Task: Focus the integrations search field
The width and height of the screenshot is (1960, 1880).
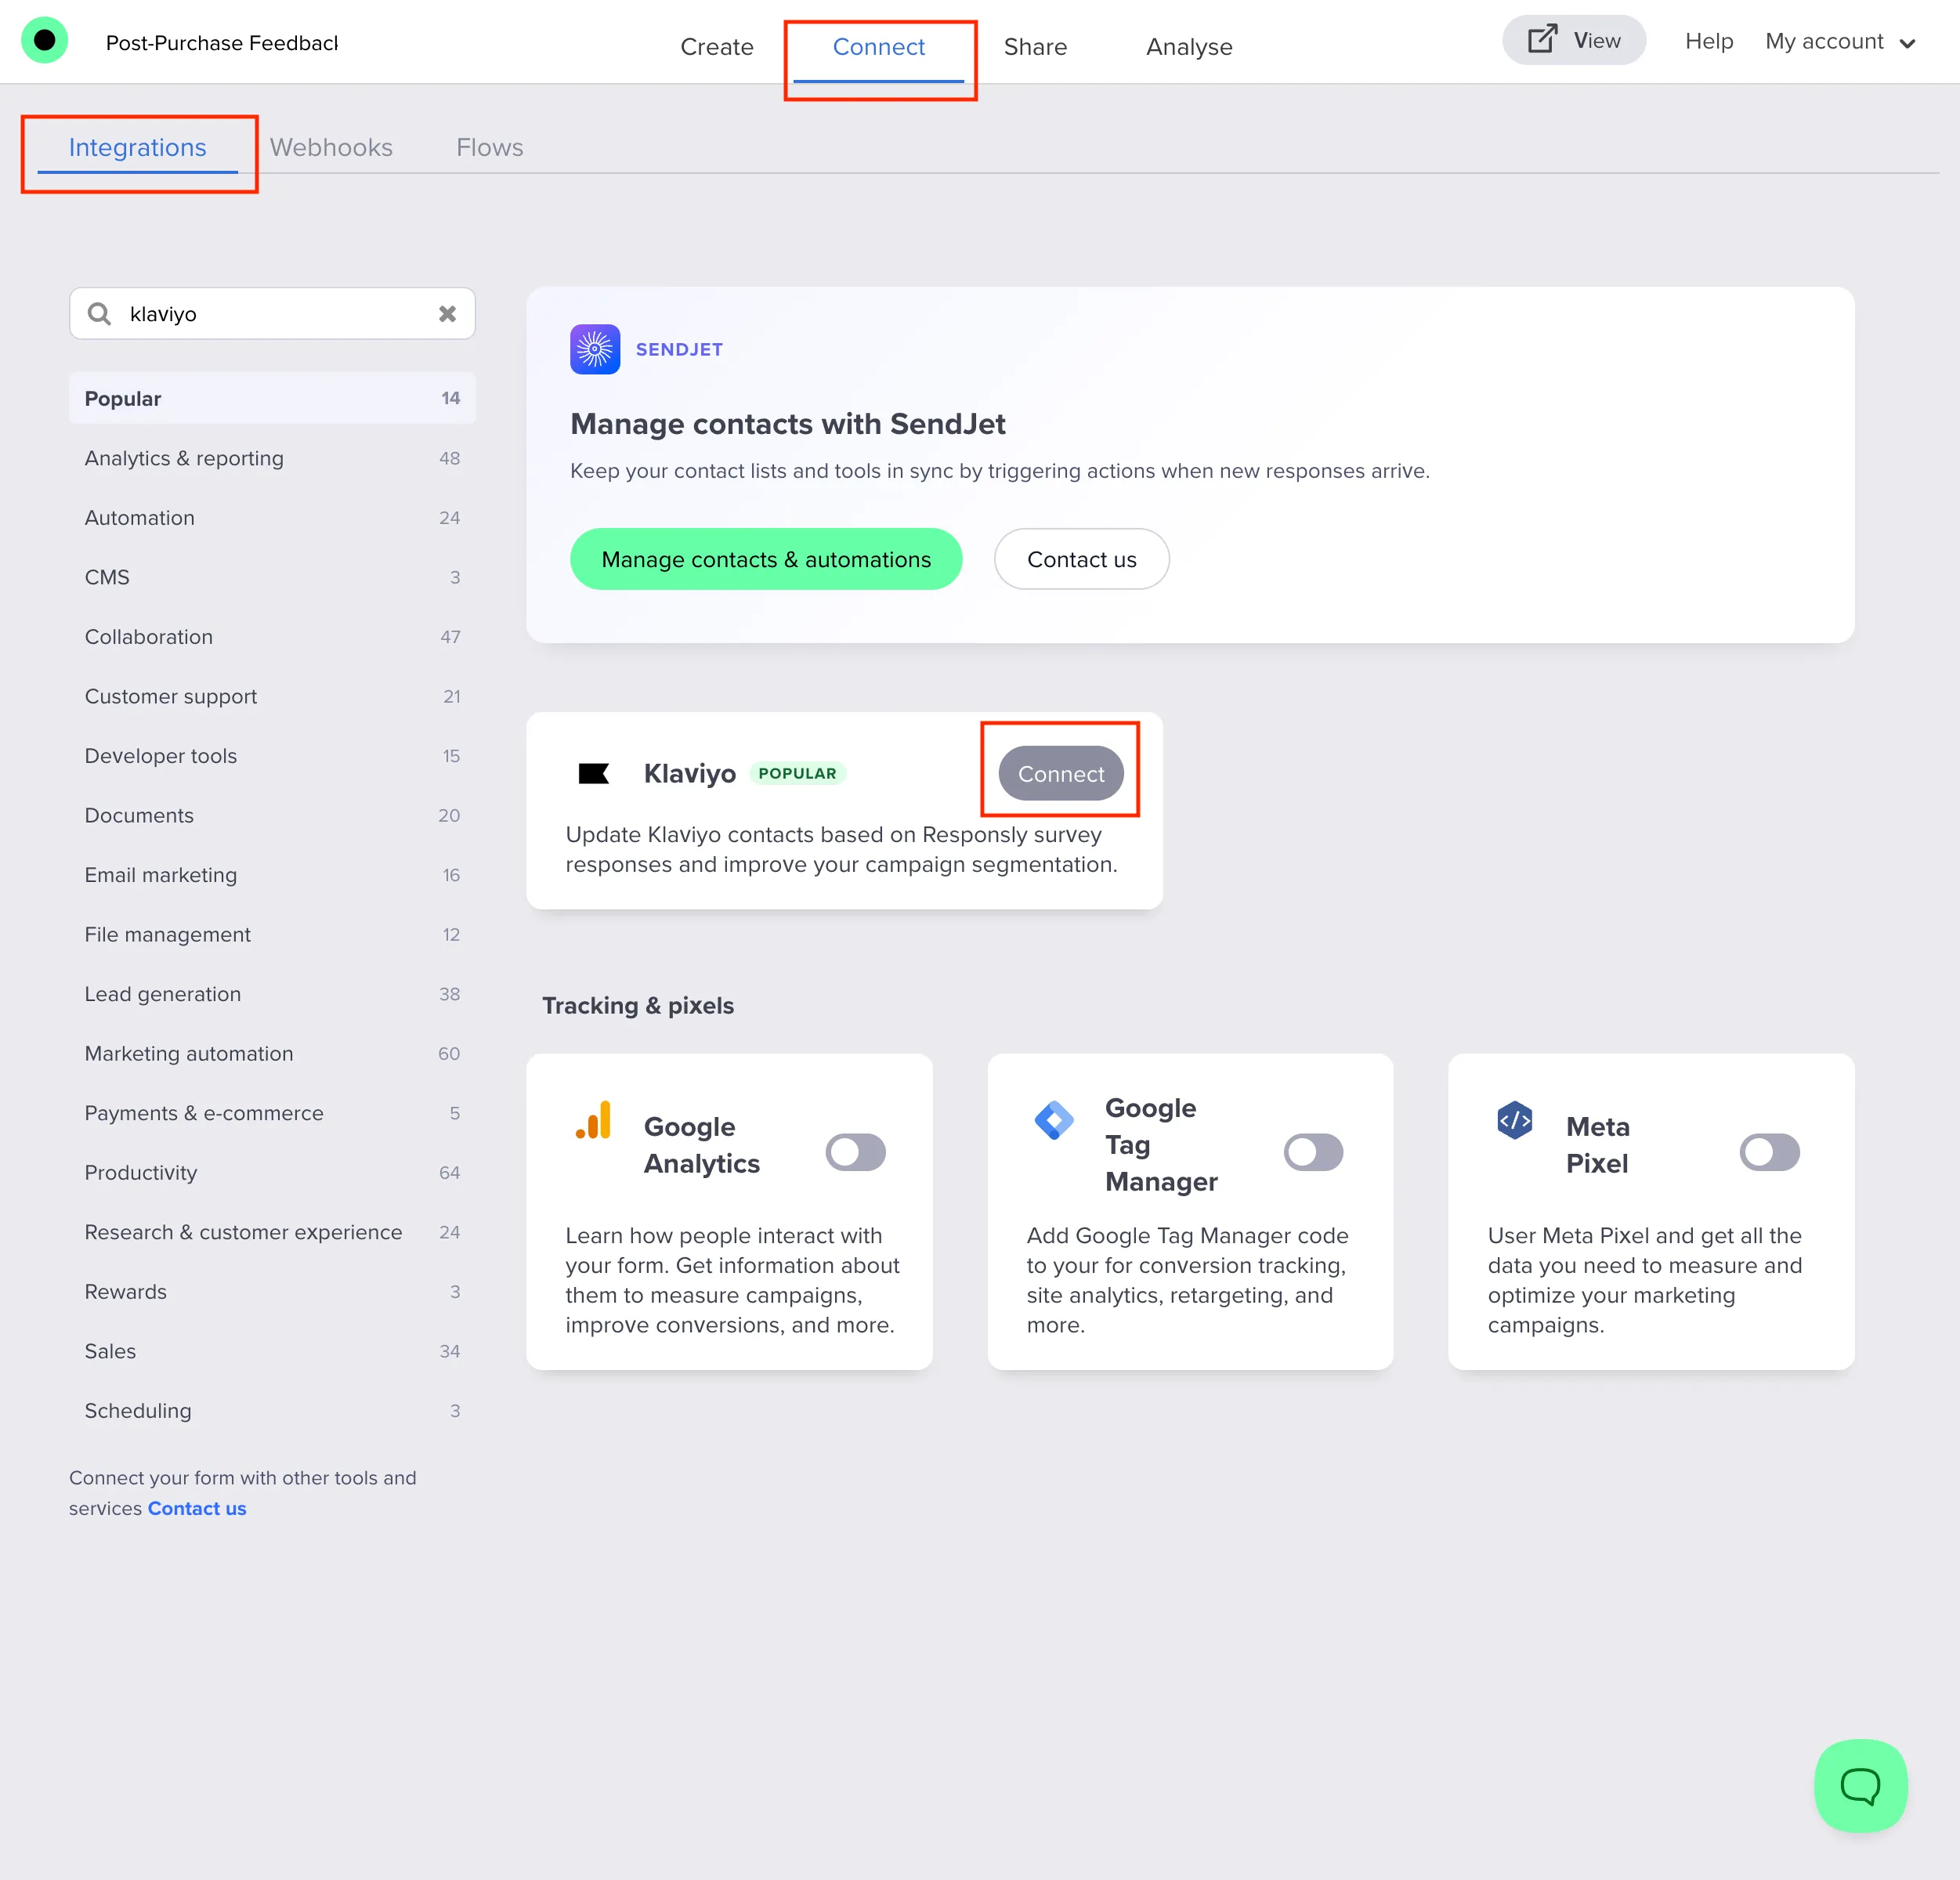Action: click(x=272, y=314)
